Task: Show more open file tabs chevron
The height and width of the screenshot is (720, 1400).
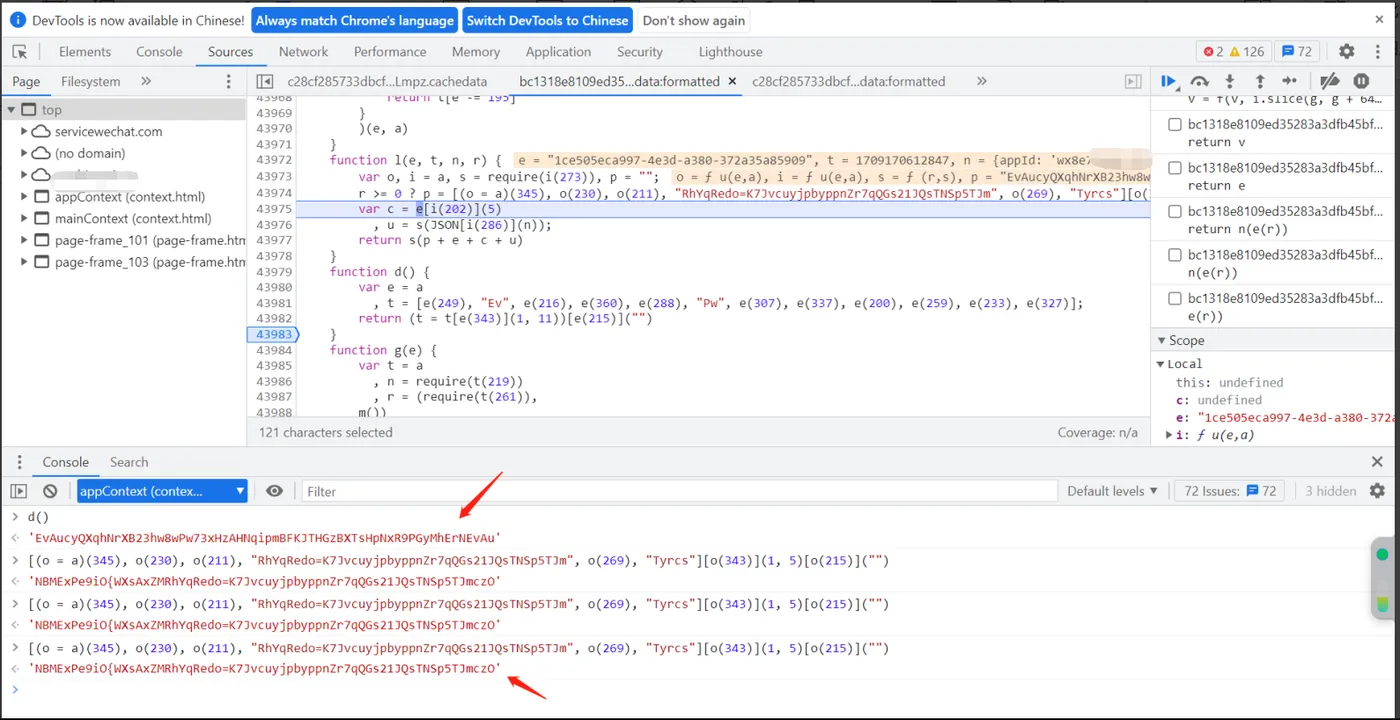Action: 981,81
